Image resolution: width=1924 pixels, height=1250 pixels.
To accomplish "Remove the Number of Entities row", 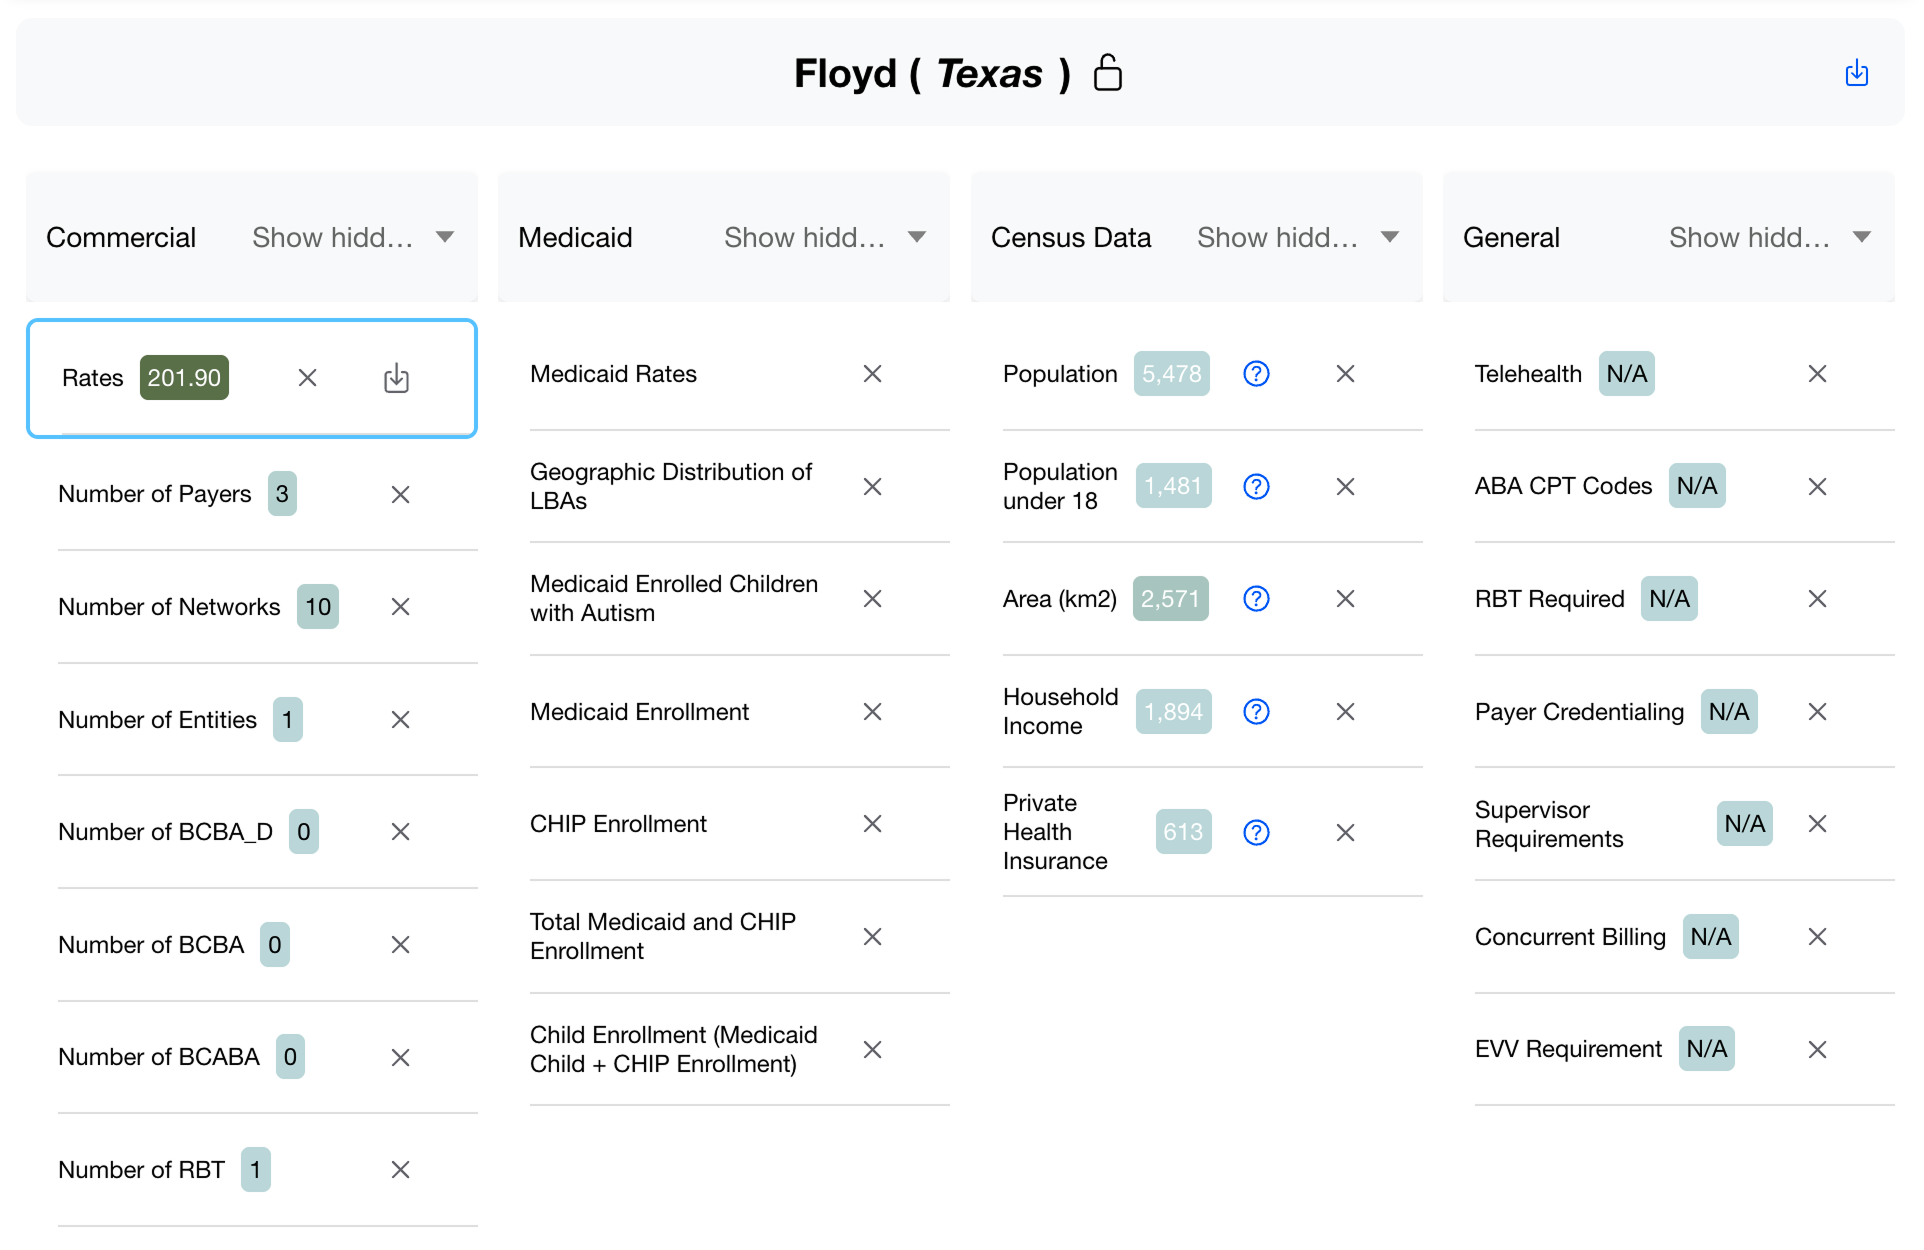I will [401, 720].
